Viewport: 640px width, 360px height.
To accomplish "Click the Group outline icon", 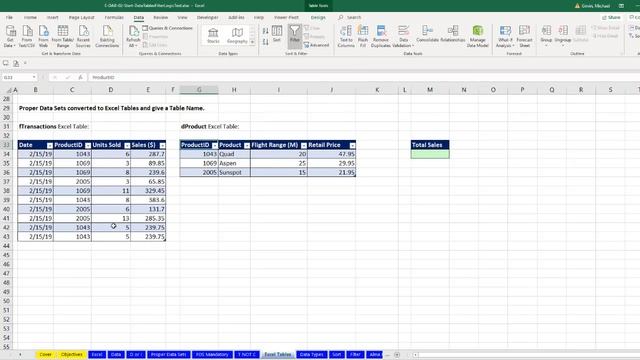I will 546,35.
